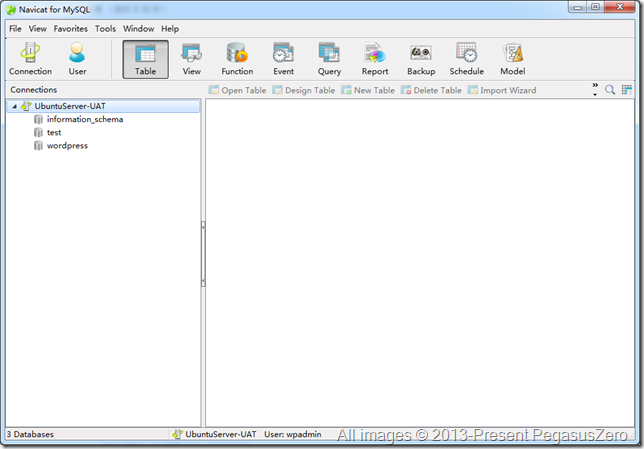Image resolution: width=644 pixels, height=449 pixels.
Task: Open the Report toolbar icon
Action: point(375,59)
